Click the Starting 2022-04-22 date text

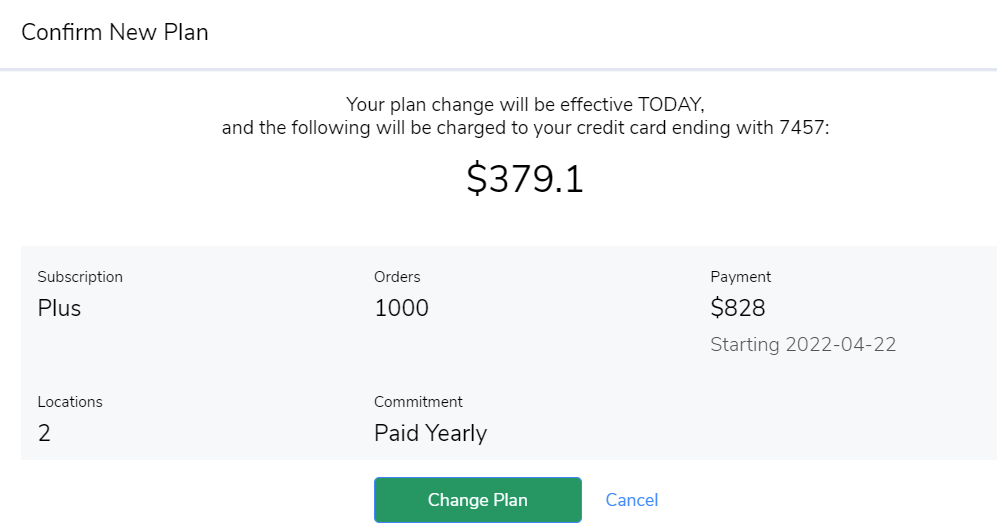(803, 345)
